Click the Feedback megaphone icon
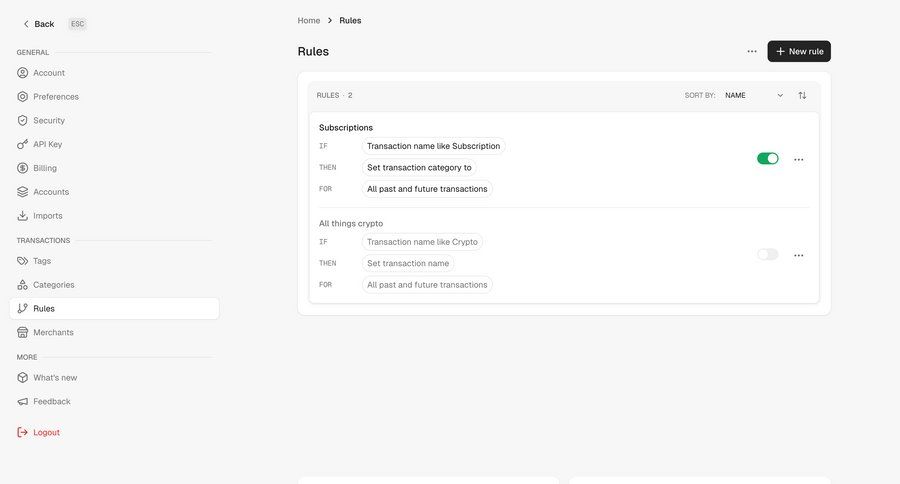900x484 pixels. click(x=22, y=401)
